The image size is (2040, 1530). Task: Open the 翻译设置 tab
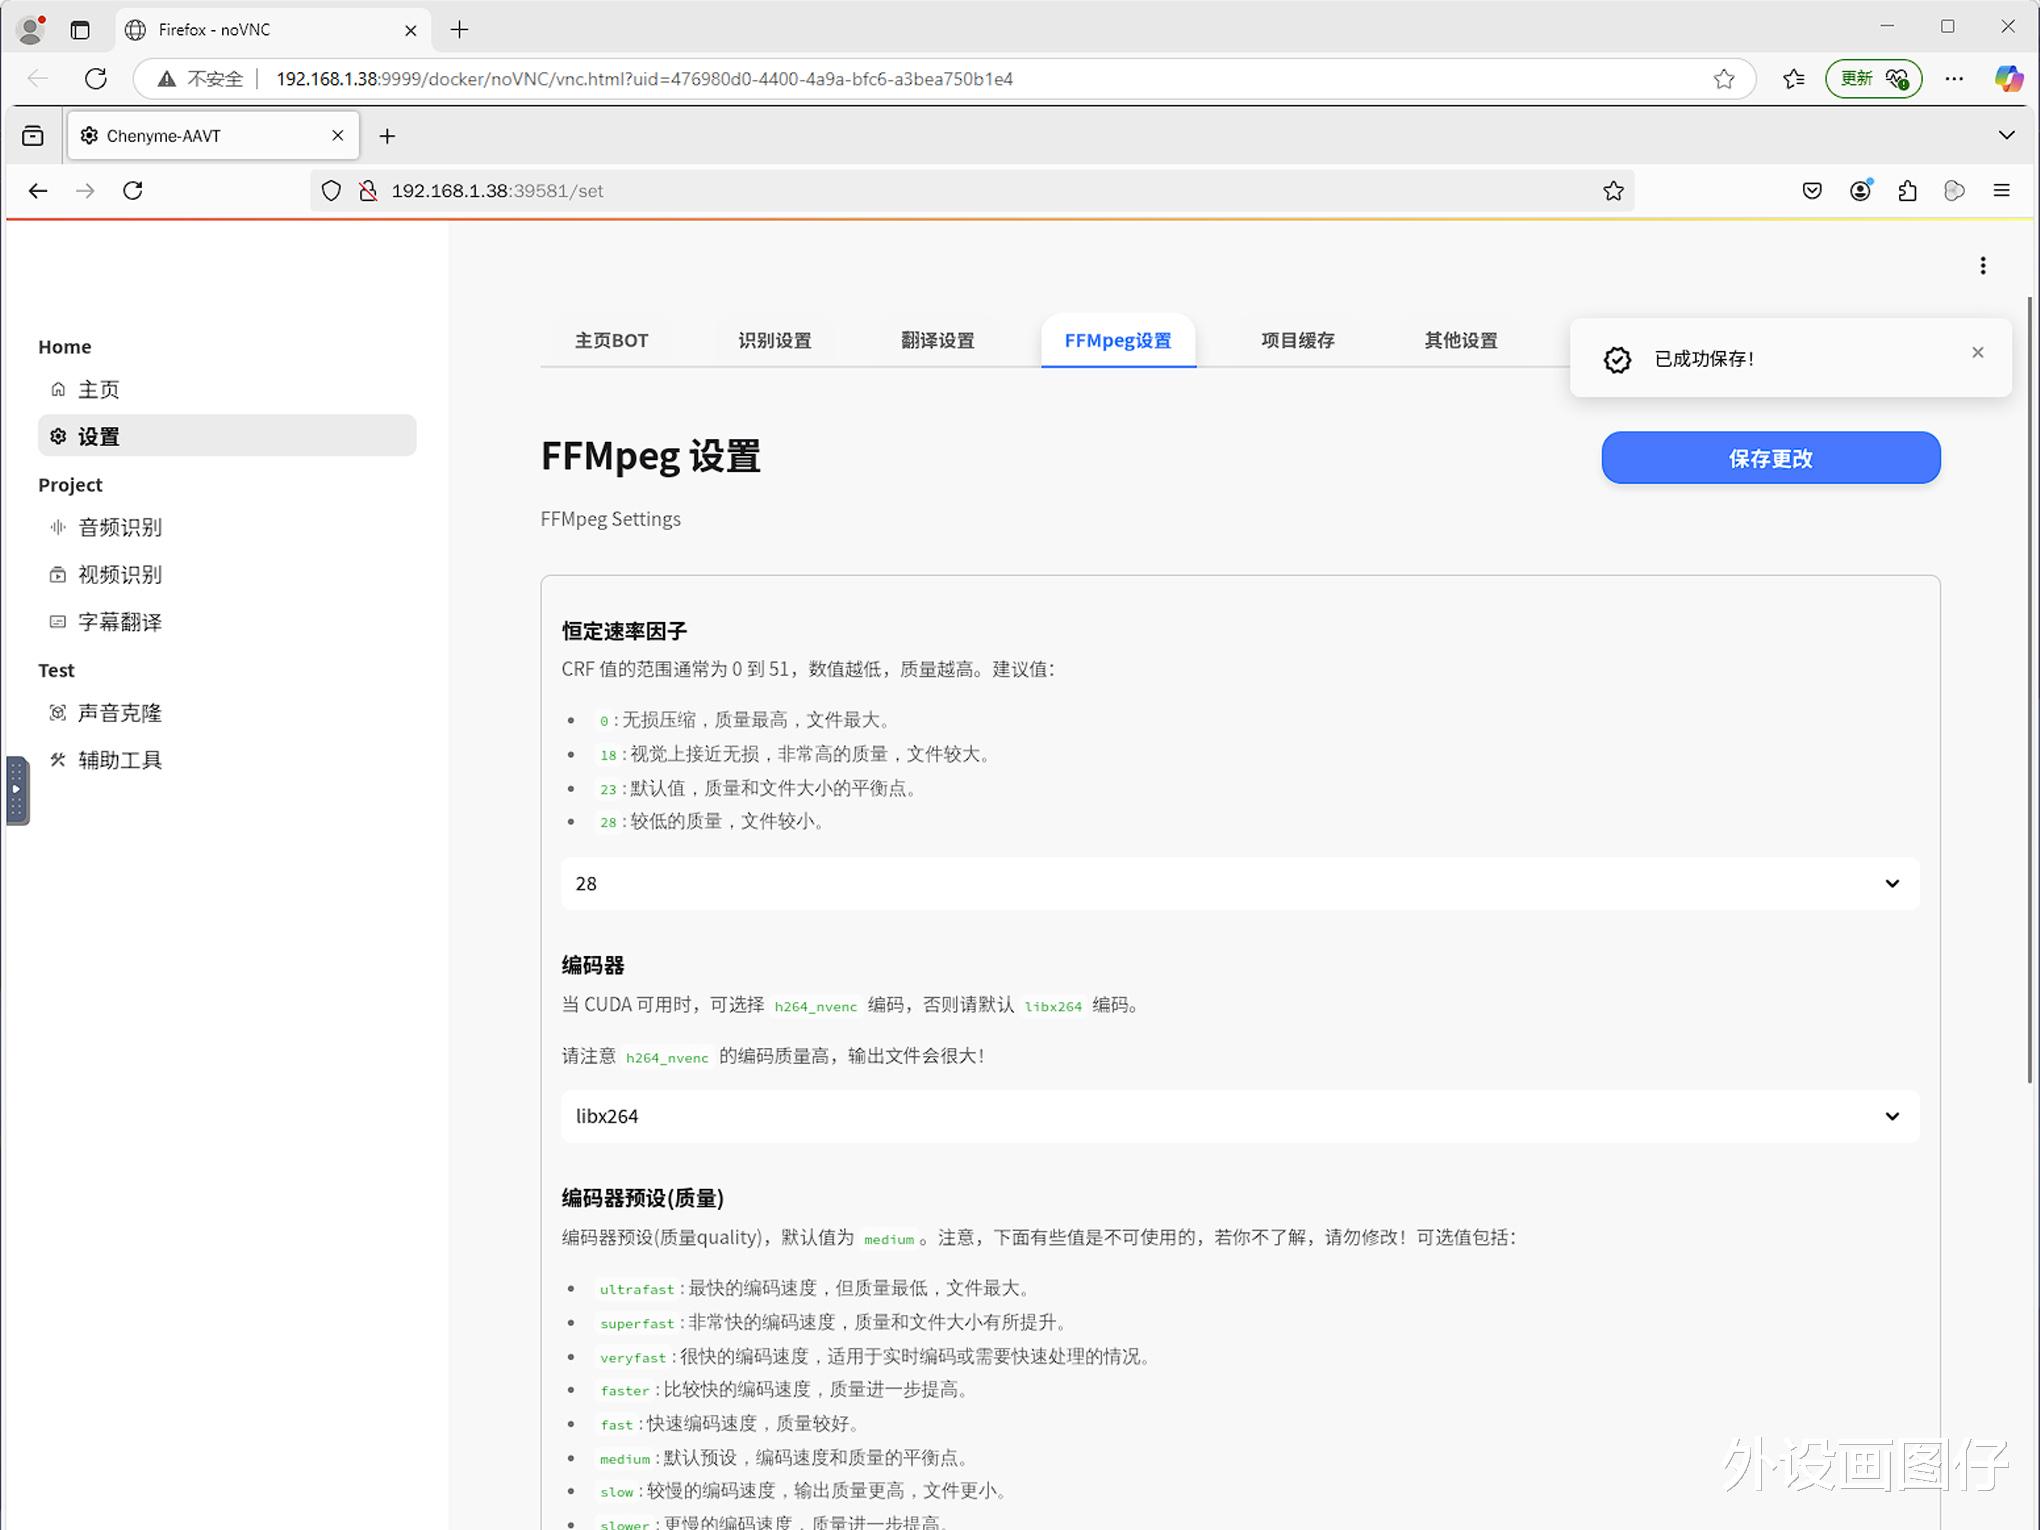[x=937, y=341]
